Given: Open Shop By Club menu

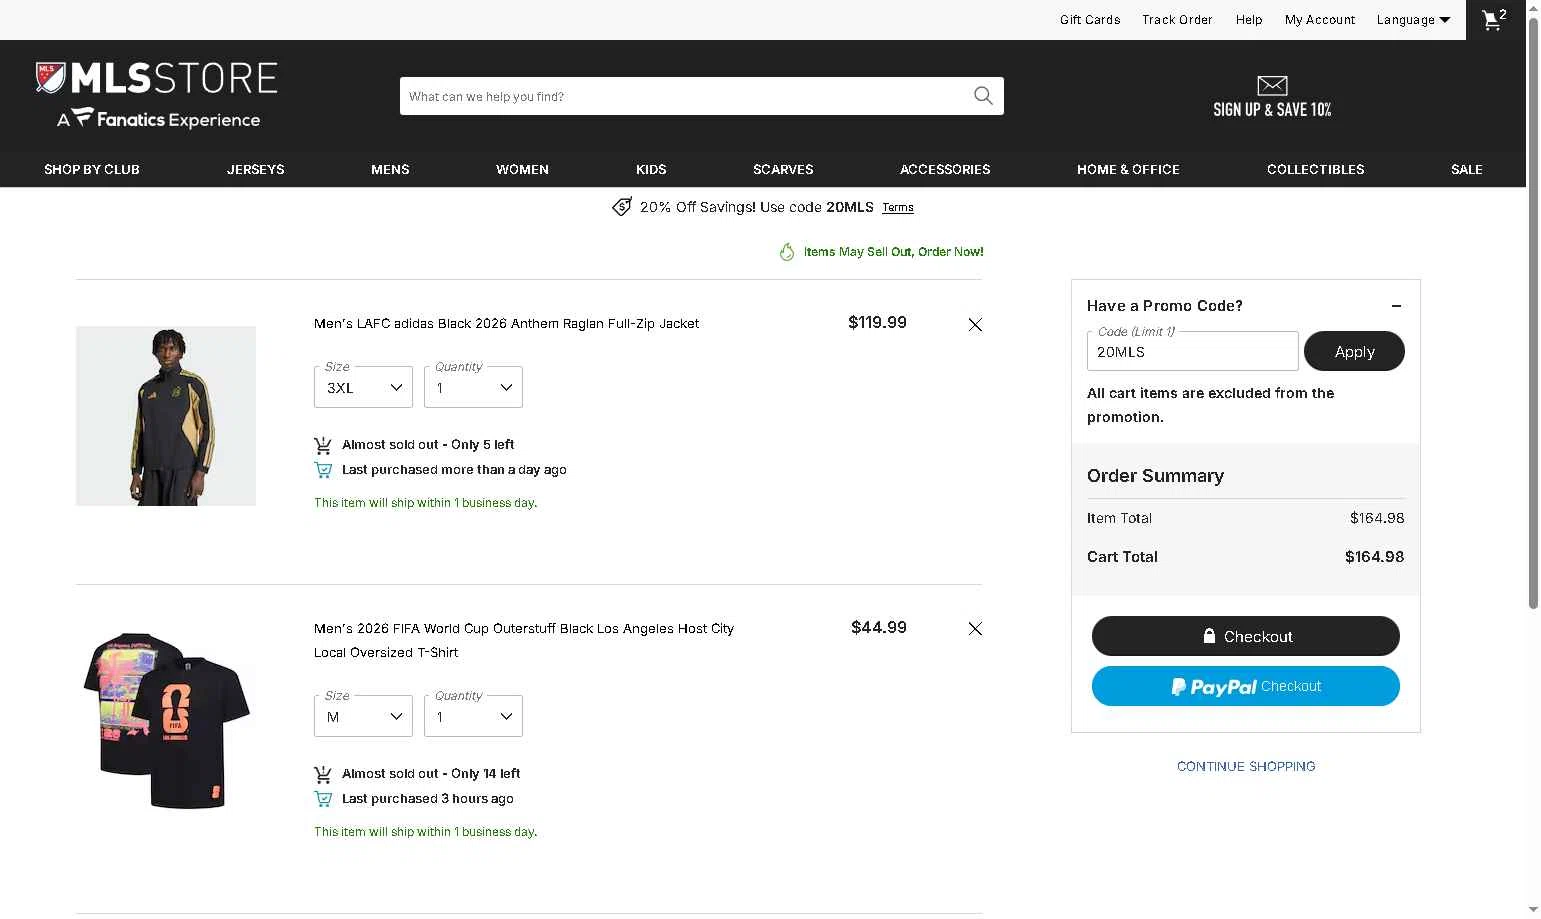Looking at the screenshot, I should tap(92, 169).
